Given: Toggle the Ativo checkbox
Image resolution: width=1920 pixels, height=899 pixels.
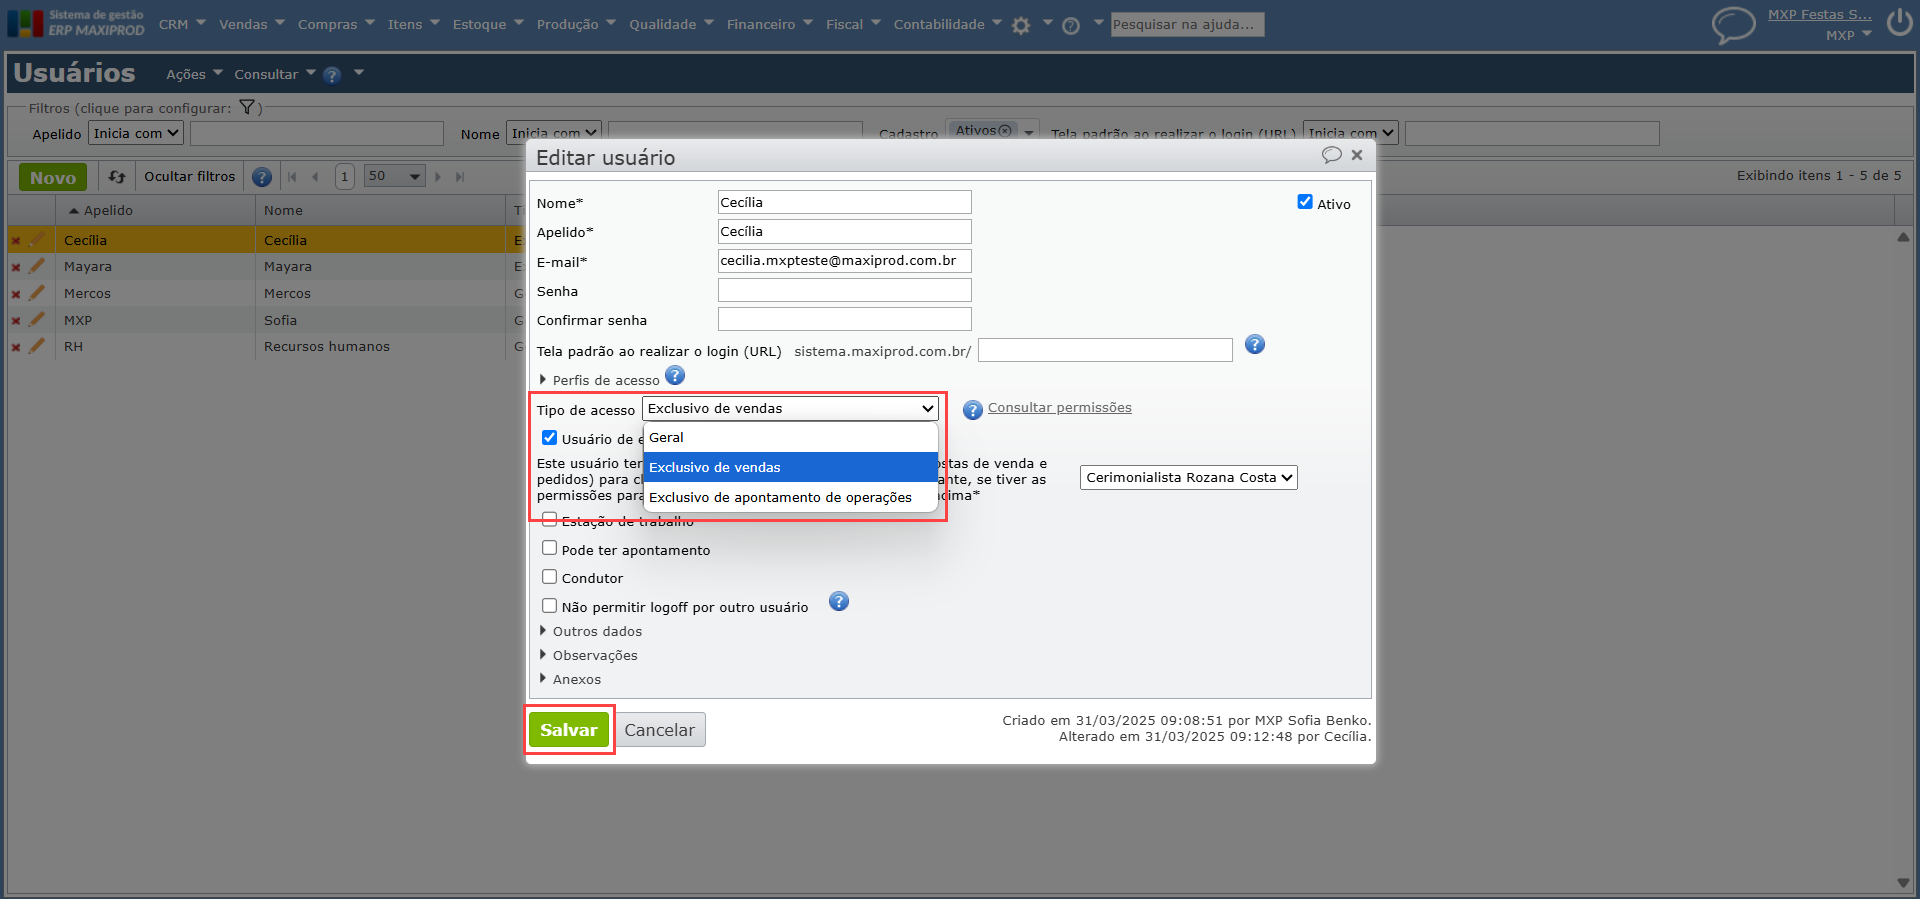Looking at the screenshot, I should (x=1305, y=202).
